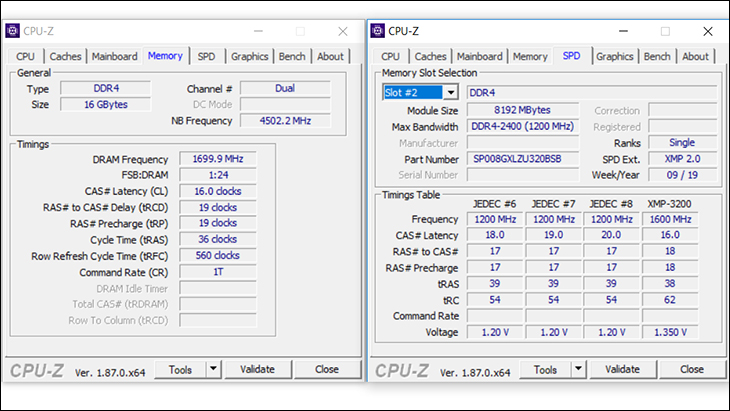Open the About tab in right window
Viewport: 730px width, 411px height.
(696, 56)
